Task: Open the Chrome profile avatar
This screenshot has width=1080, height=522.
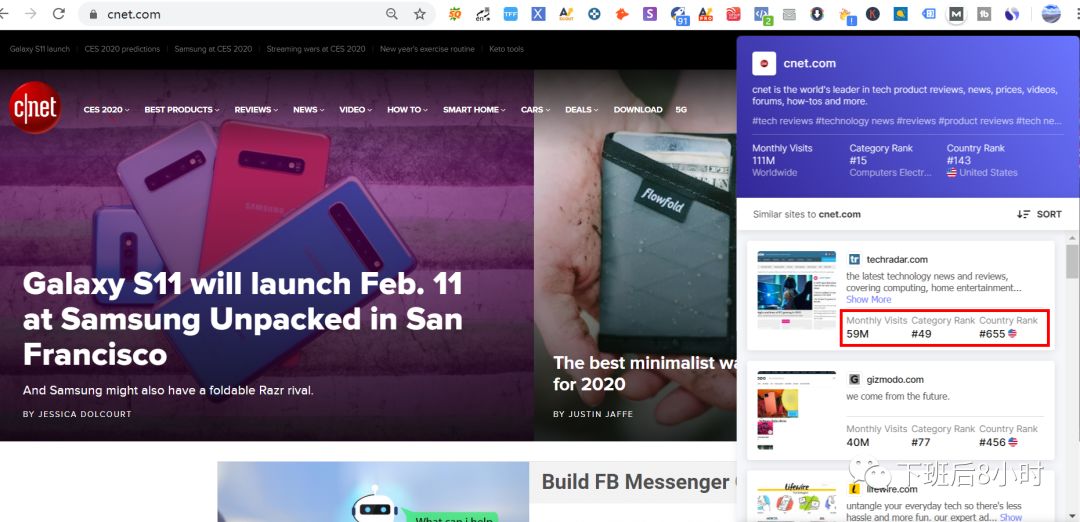Action: (1051, 14)
